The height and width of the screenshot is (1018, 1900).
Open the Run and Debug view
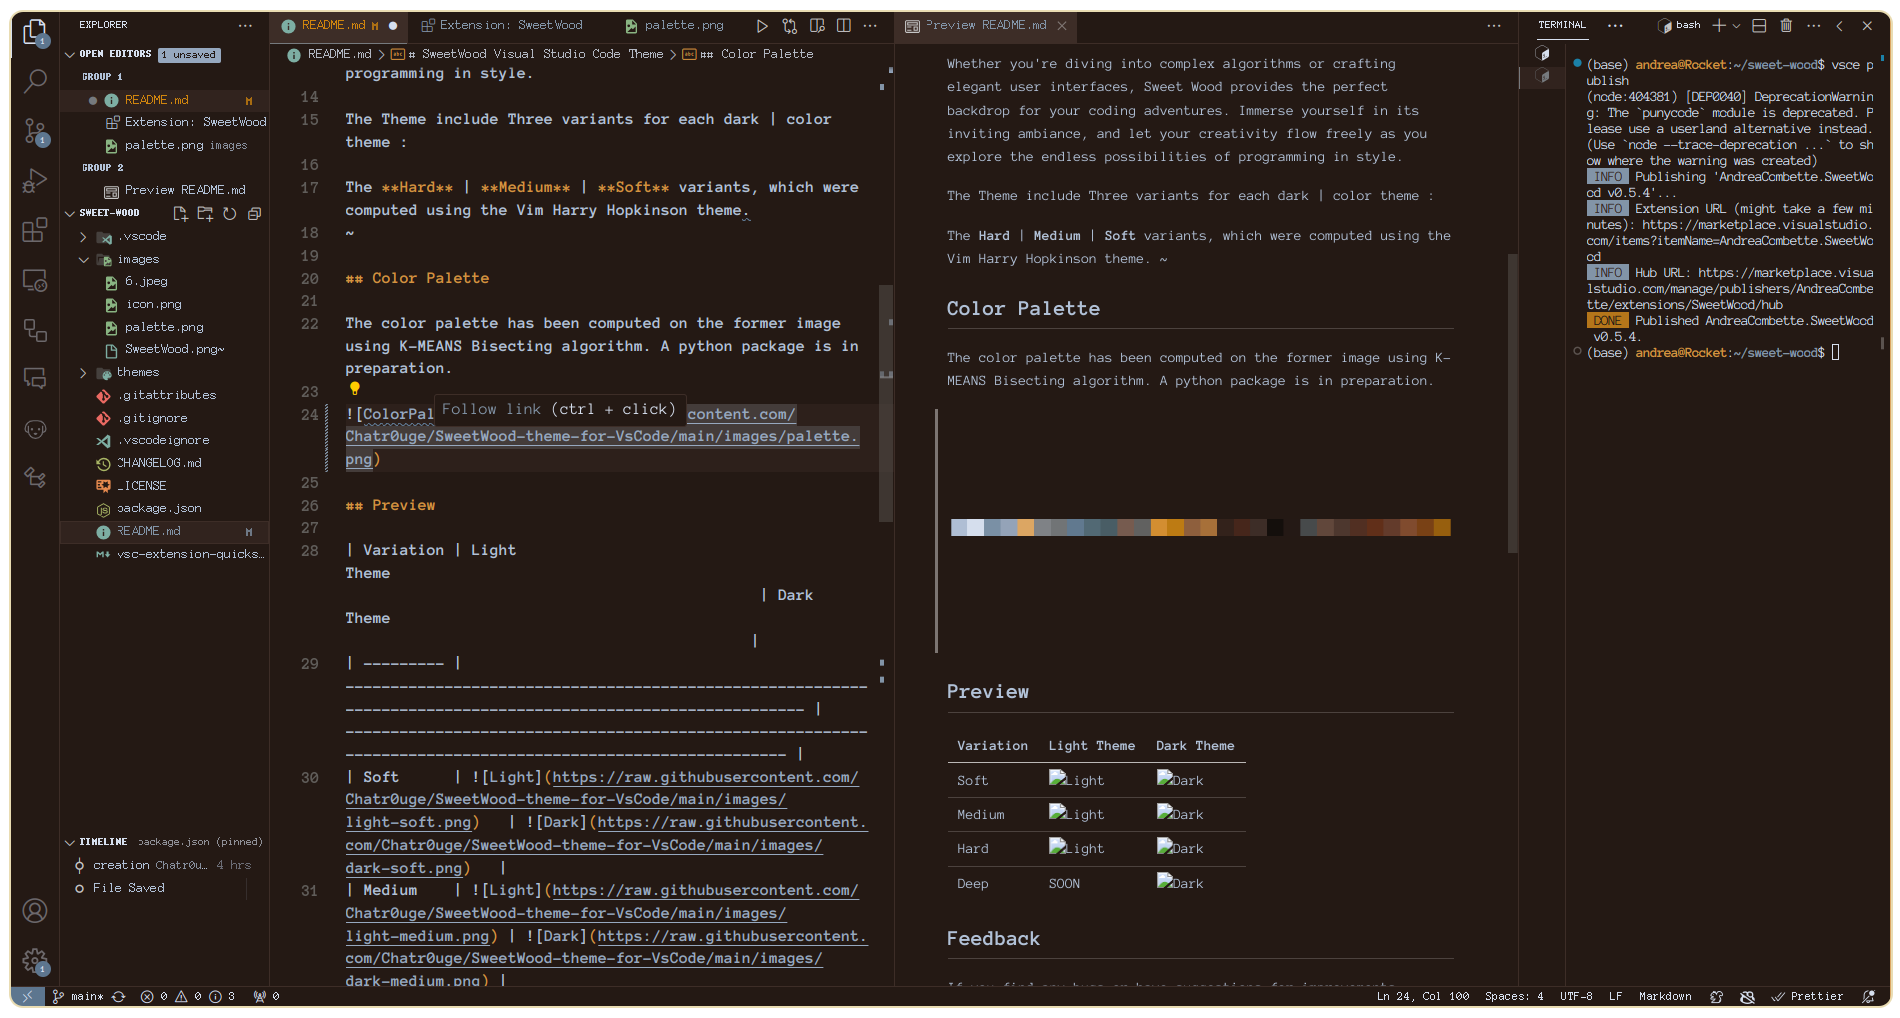pos(35,180)
